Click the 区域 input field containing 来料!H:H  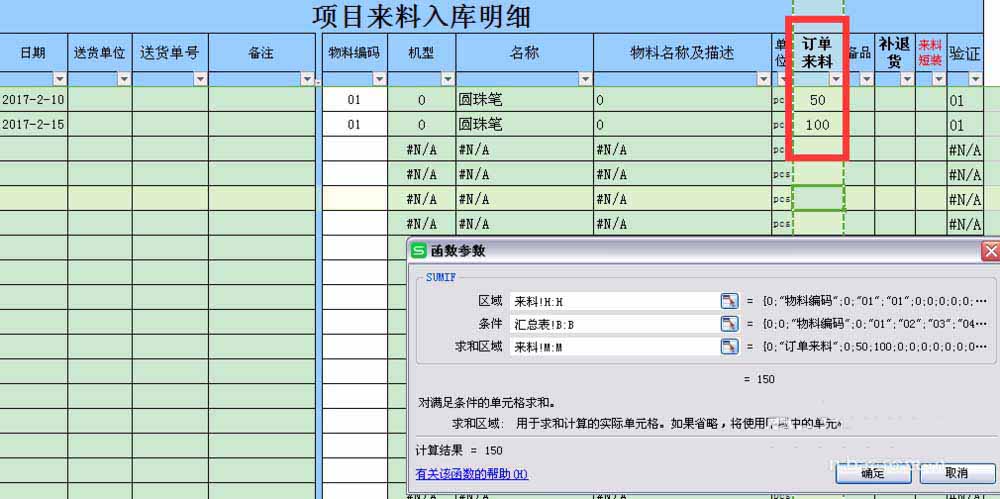pyautogui.click(x=612, y=301)
